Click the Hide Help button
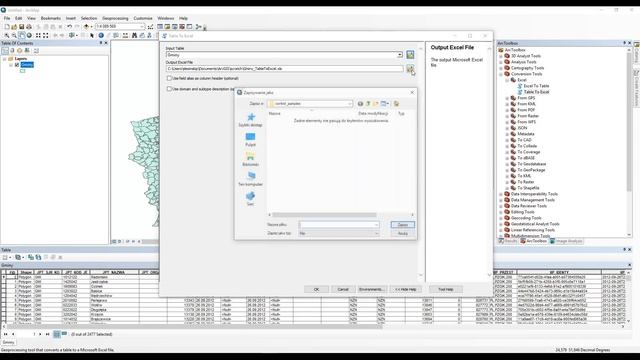The image size is (640, 360). 405,289
